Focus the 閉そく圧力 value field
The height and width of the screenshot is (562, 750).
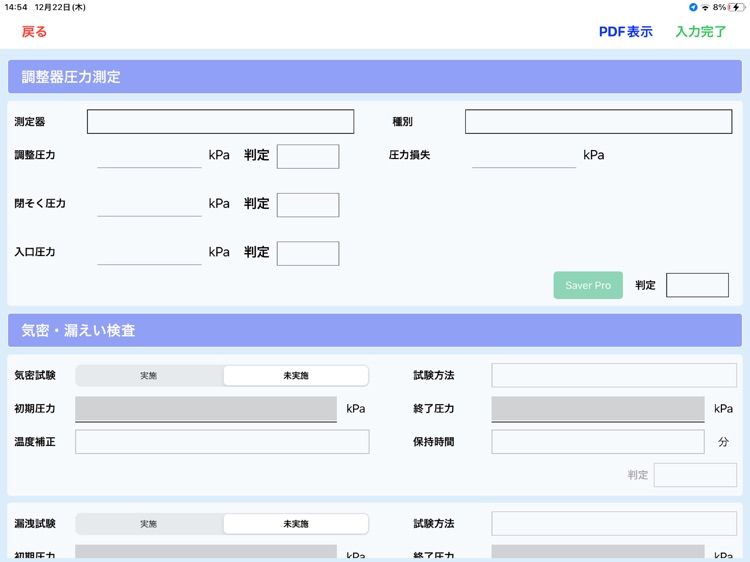pyautogui.click(x=149, y=205)
